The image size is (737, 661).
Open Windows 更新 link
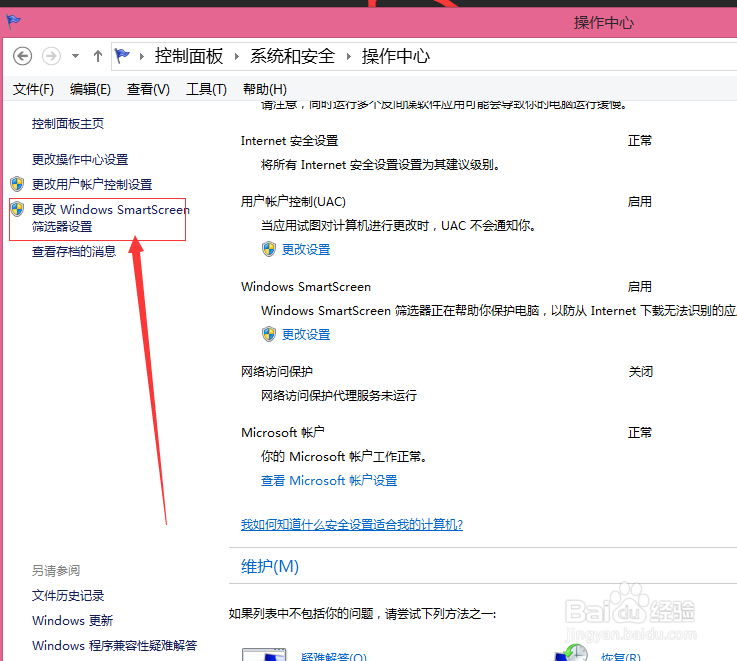click(72, 621)
